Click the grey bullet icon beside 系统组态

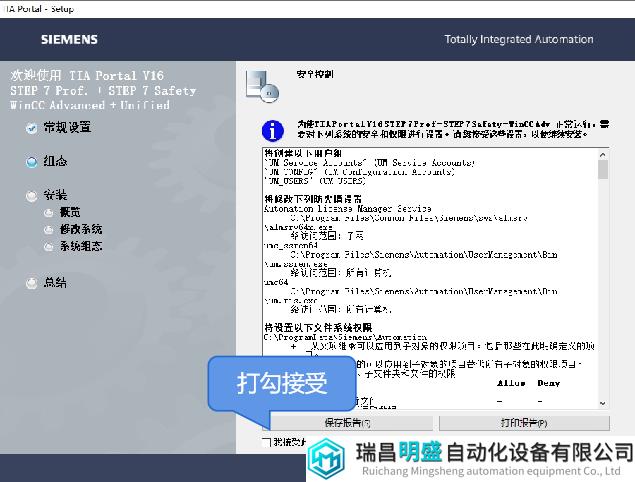[x=49, y=247]
